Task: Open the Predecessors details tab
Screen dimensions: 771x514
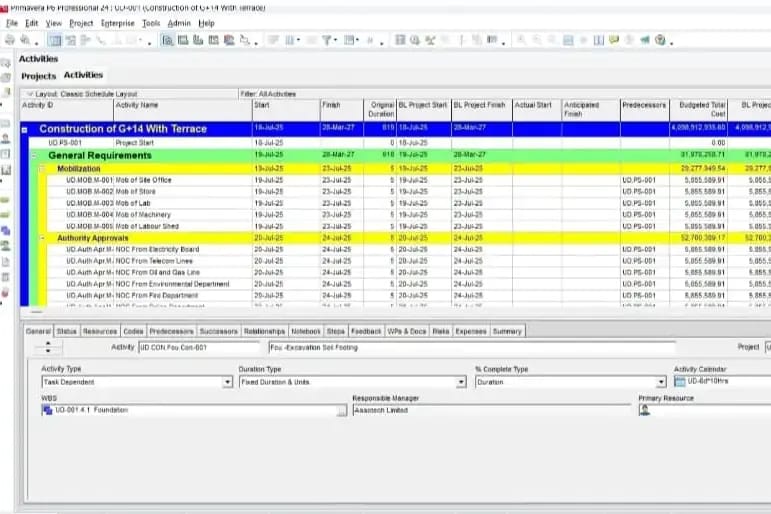Action: click(171, 332)
